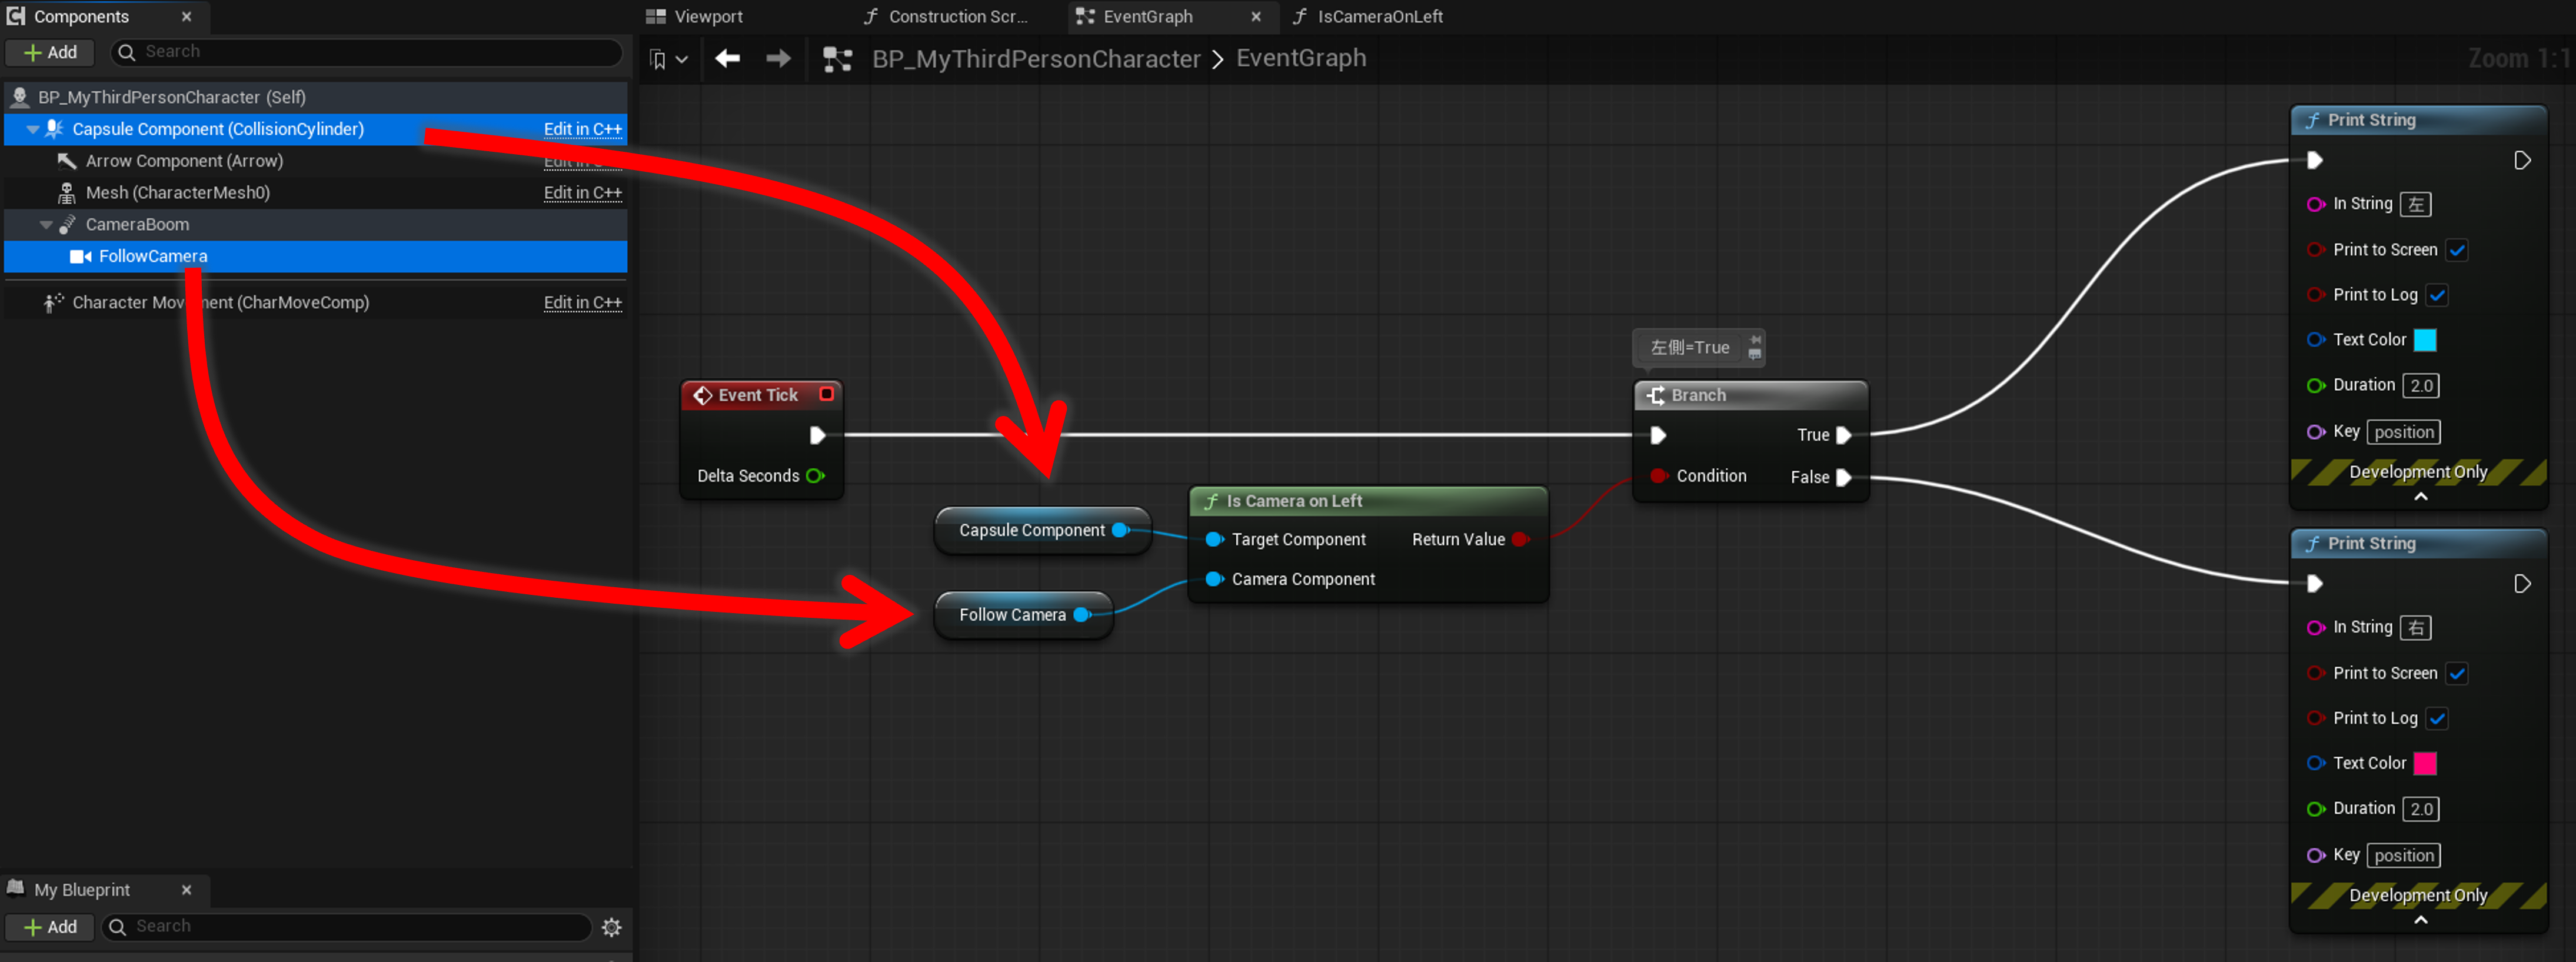Collapse the Capsule Component tree item
Image resolution: width=2576 pixels, height=962 pixels.
point(32,129)
